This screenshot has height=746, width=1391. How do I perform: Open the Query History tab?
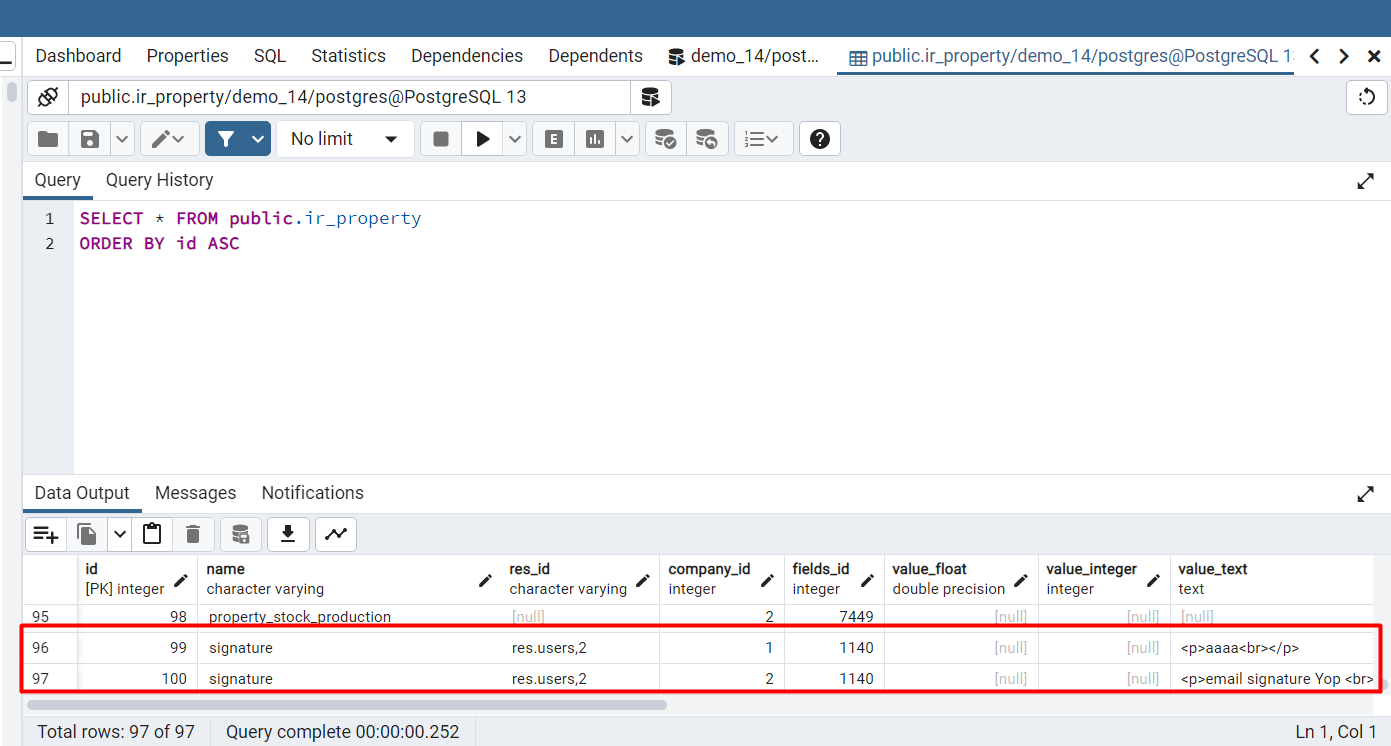click(x=159, y=180)
